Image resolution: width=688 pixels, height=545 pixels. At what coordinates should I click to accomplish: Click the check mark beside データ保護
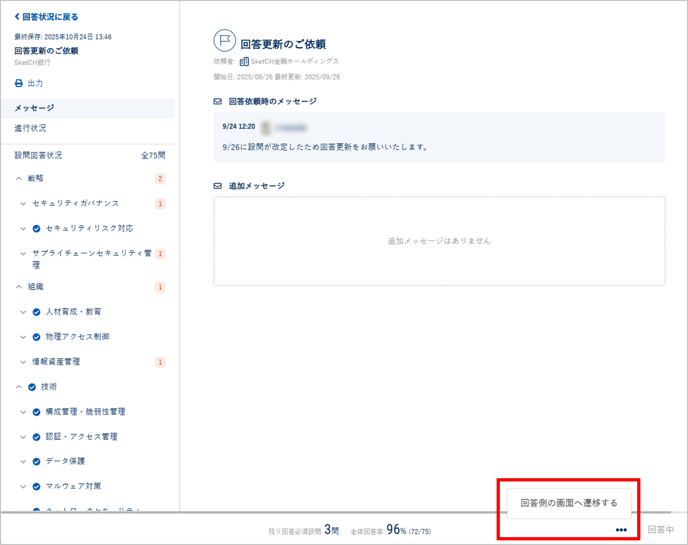click(37, 462)
